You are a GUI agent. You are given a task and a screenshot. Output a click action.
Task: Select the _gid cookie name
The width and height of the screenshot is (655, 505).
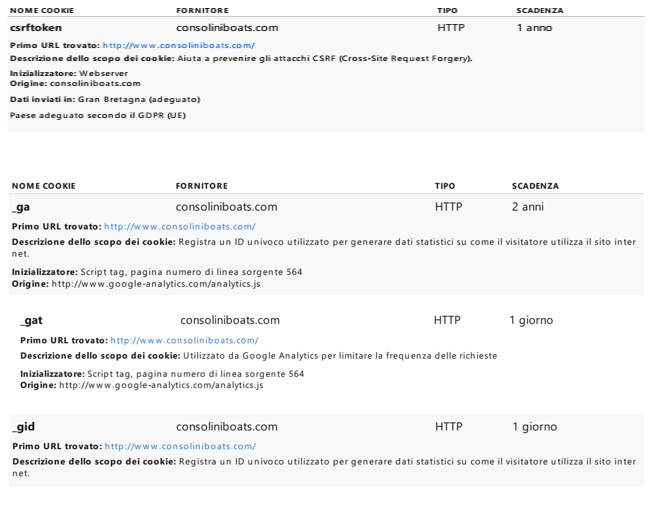click(x=24, y=426)
